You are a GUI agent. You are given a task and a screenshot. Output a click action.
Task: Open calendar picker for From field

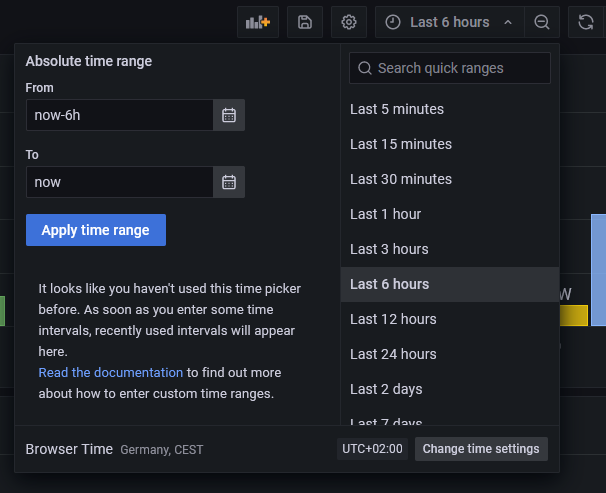click(229, 115)
